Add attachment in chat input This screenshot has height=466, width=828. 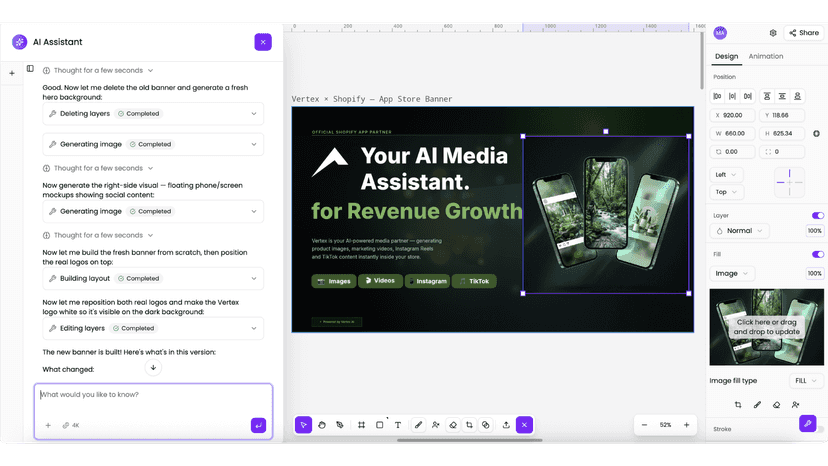click(x=48, y=425)
